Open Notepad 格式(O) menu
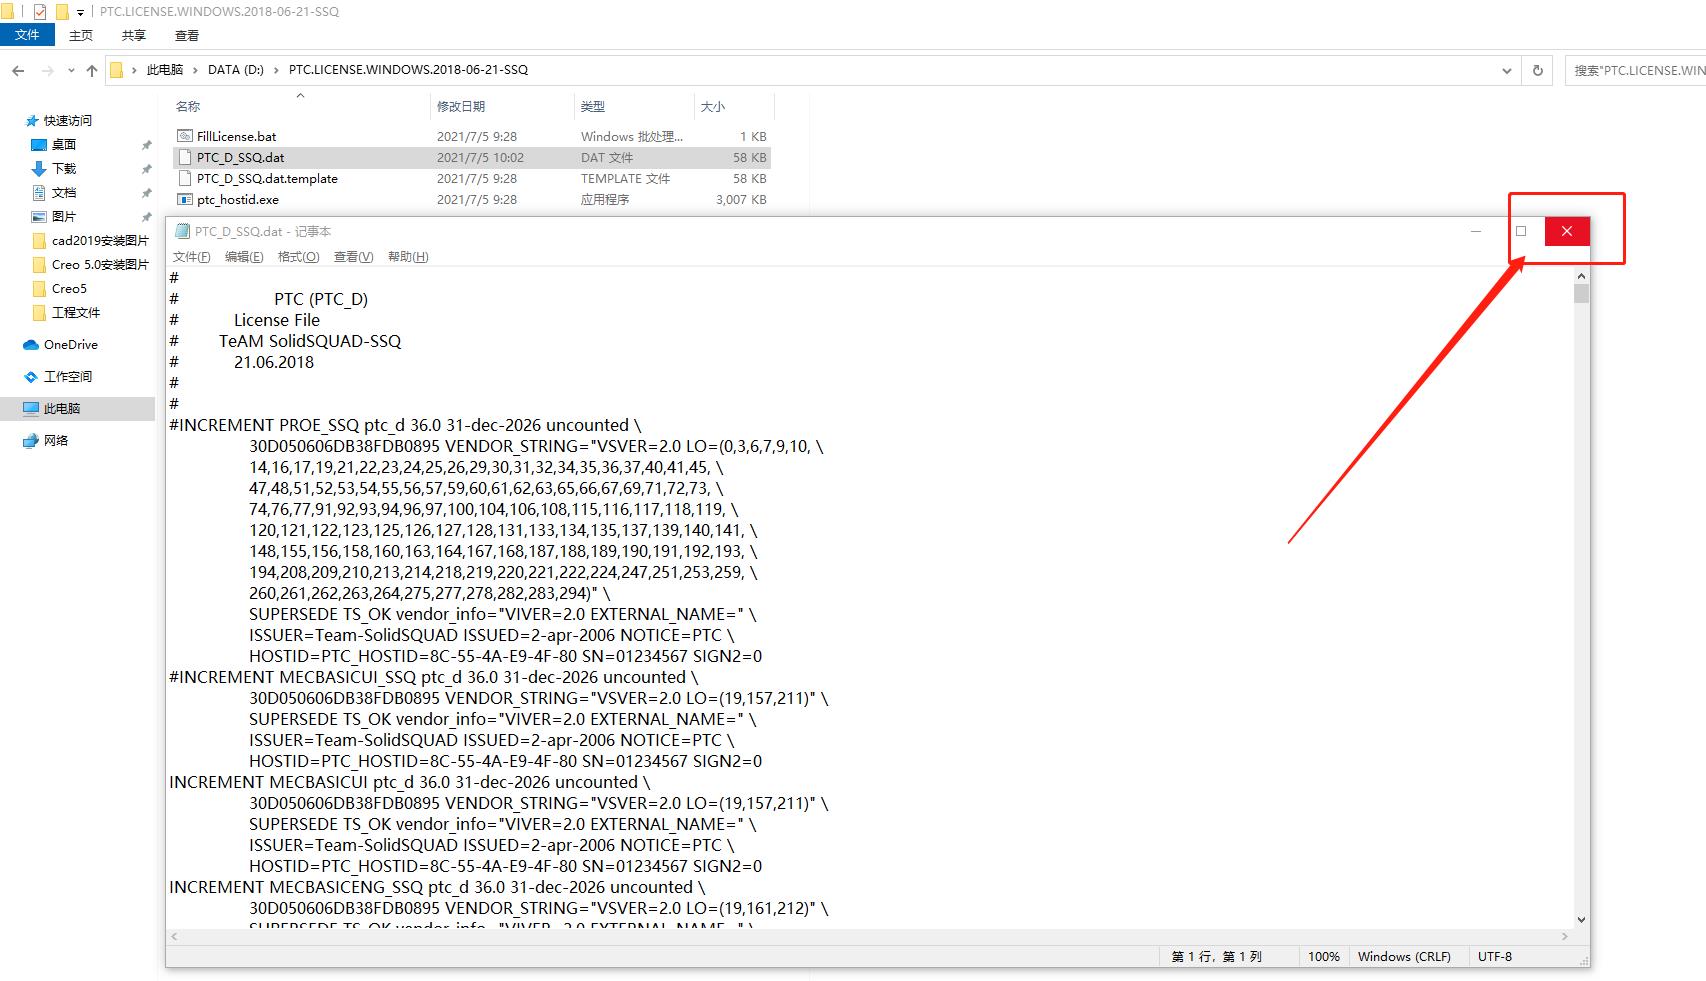 coord(298,257)
